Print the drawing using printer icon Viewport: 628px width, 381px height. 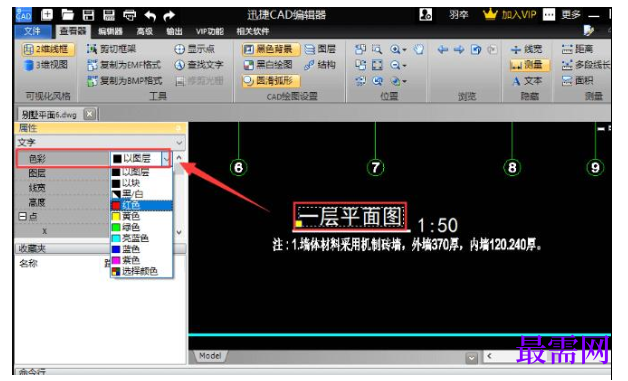tap(129, 15)
